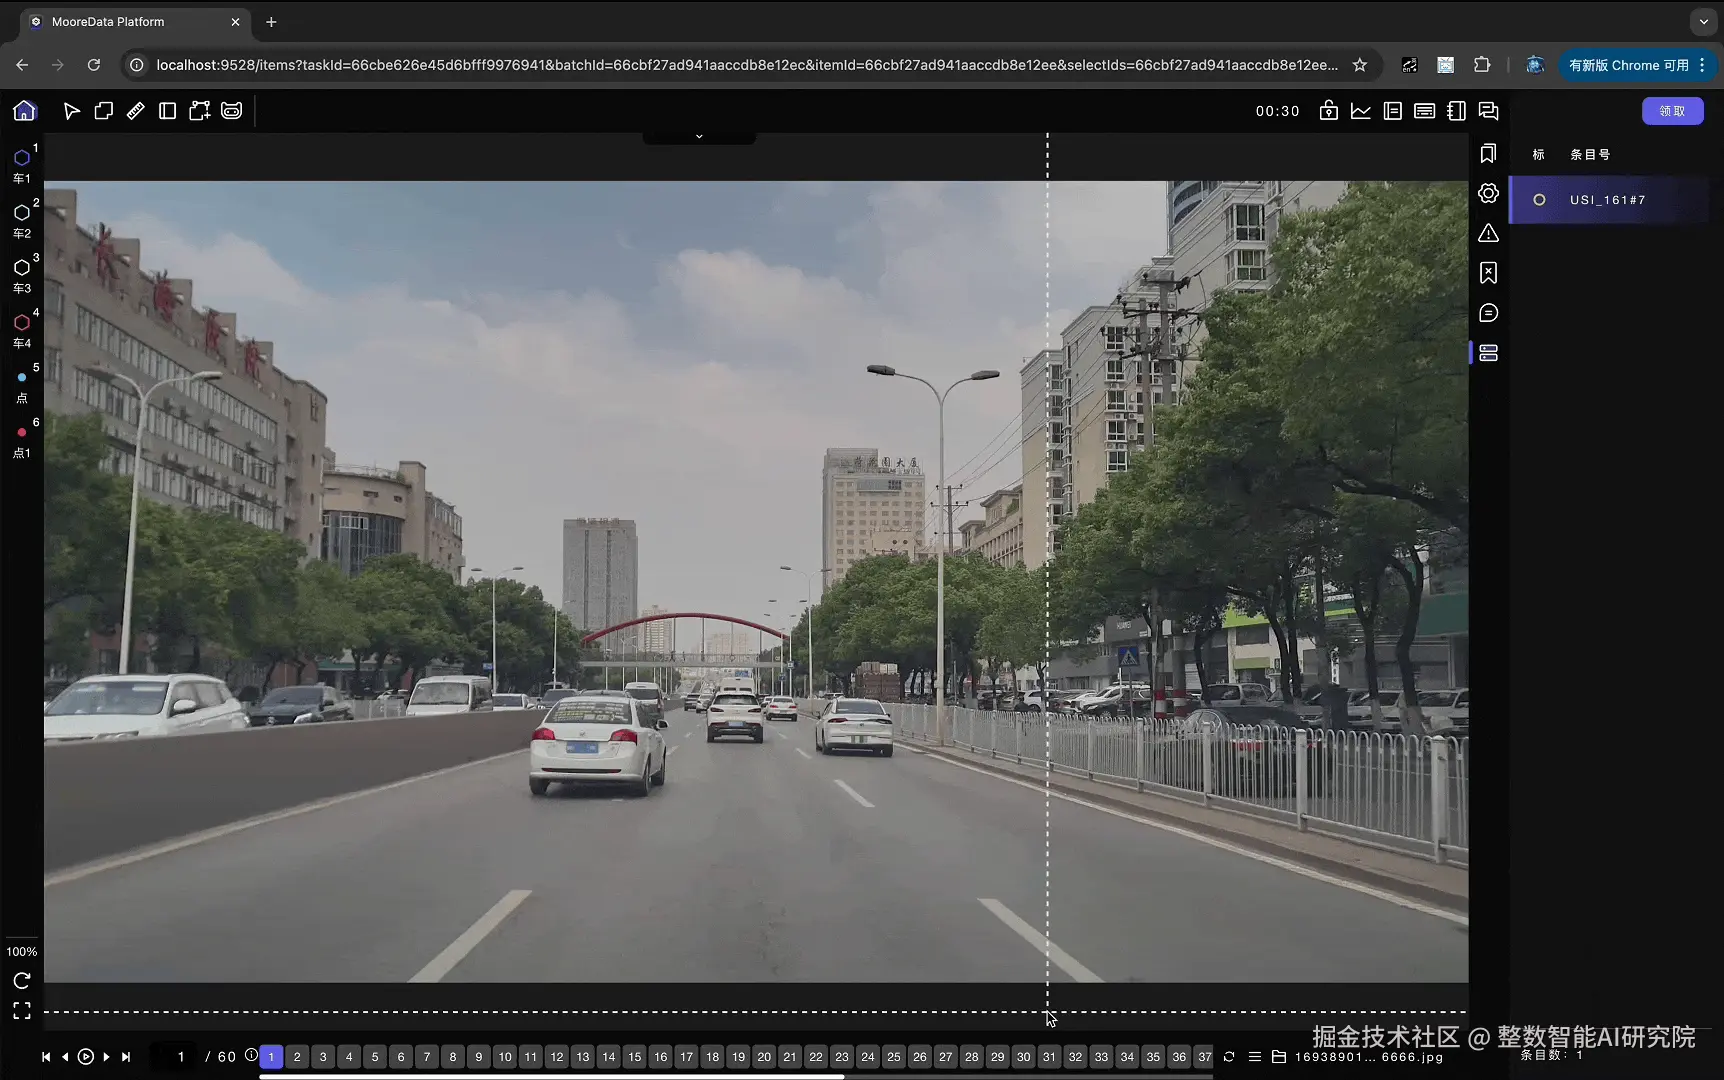Open the round comment bubble icon

click(x=1488, y=313)
